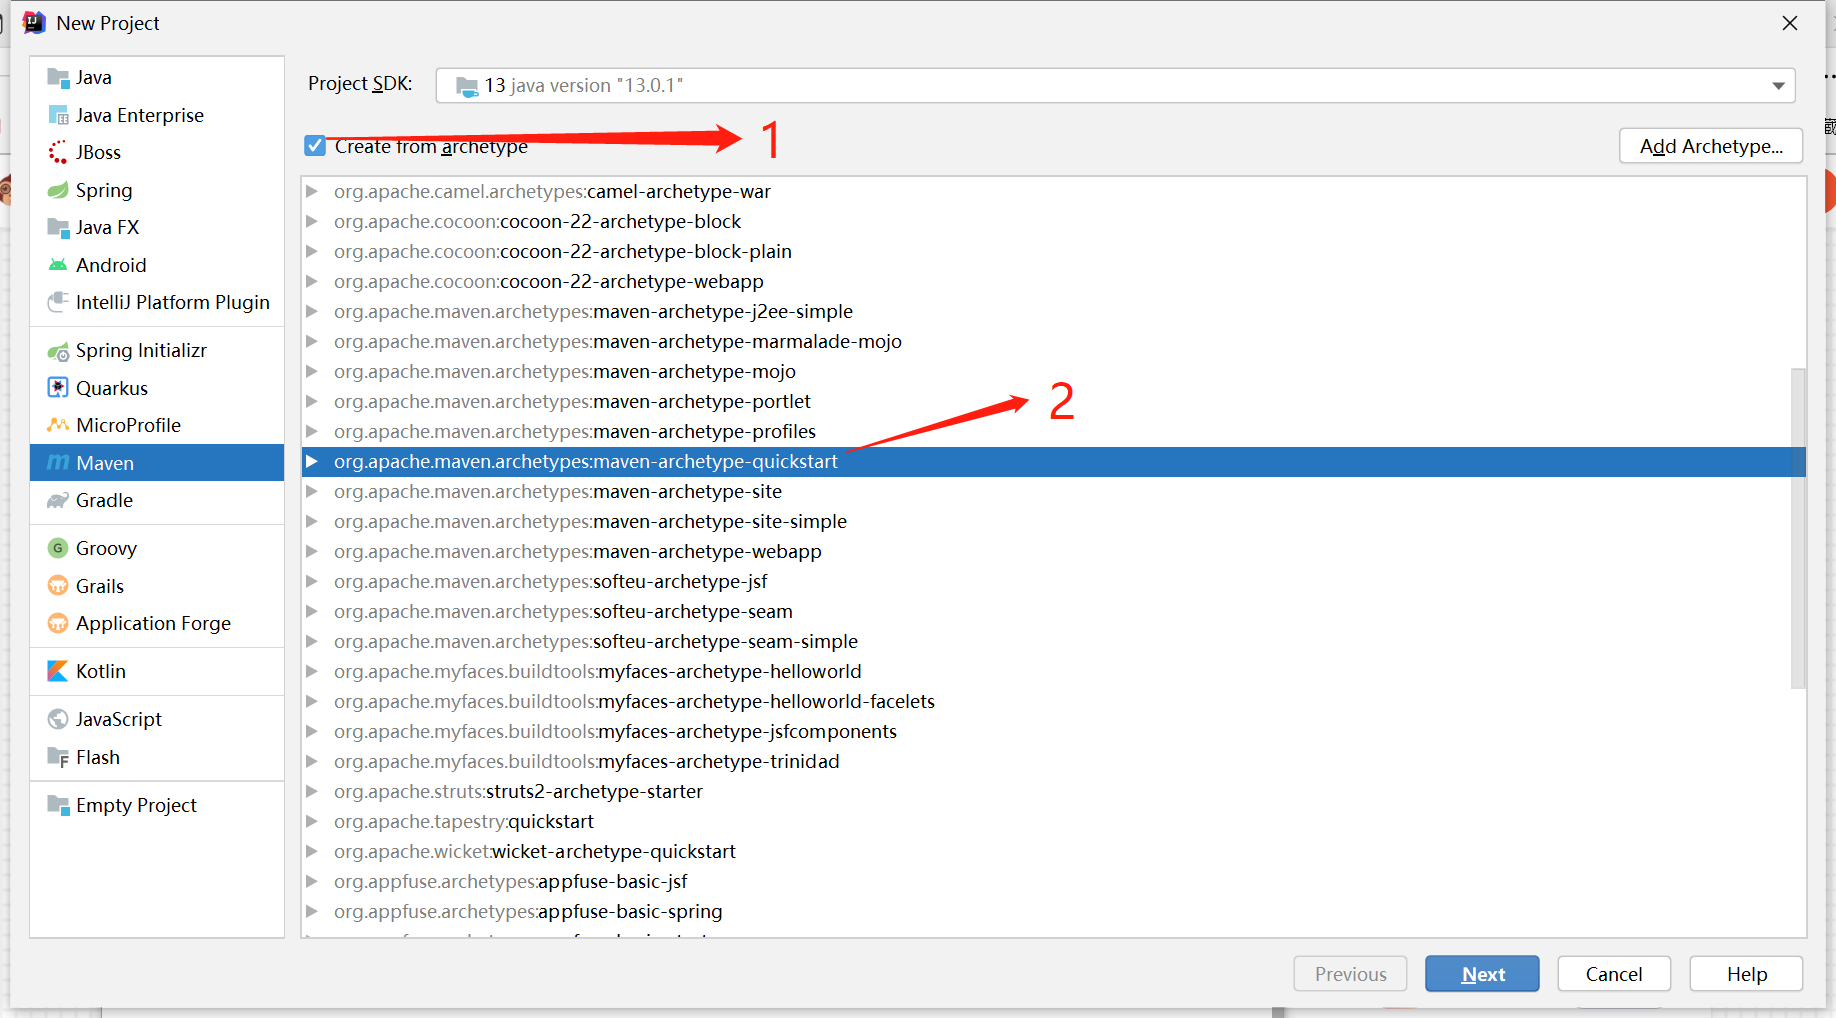The image size is (1836, 1018).
Task: Select Spring project type
Action: [157, 190]
